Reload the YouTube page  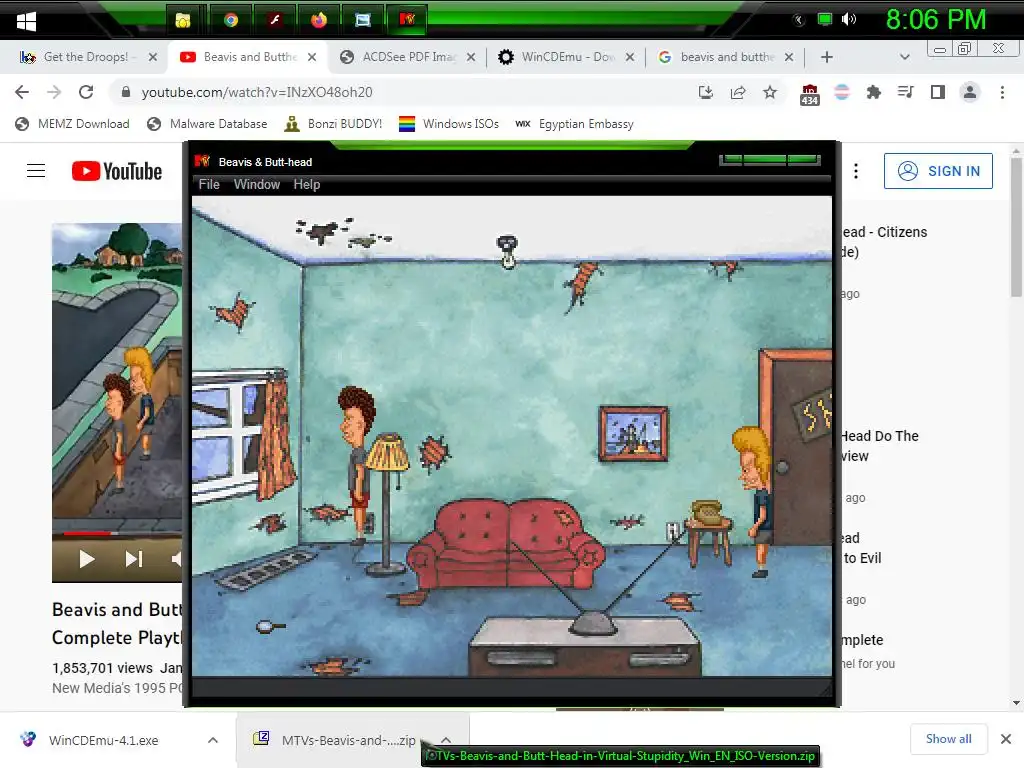(86, 92)
